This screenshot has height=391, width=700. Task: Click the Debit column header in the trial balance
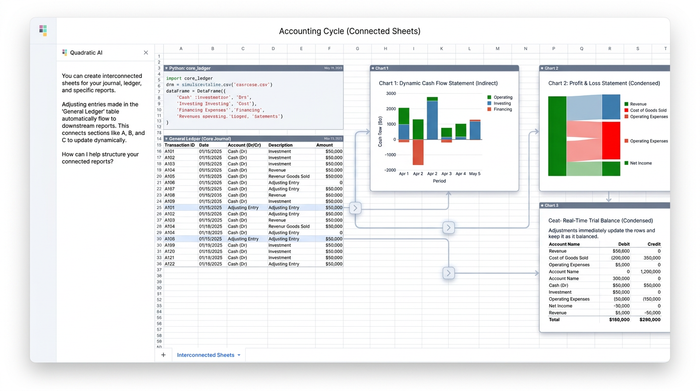(624, 244)
